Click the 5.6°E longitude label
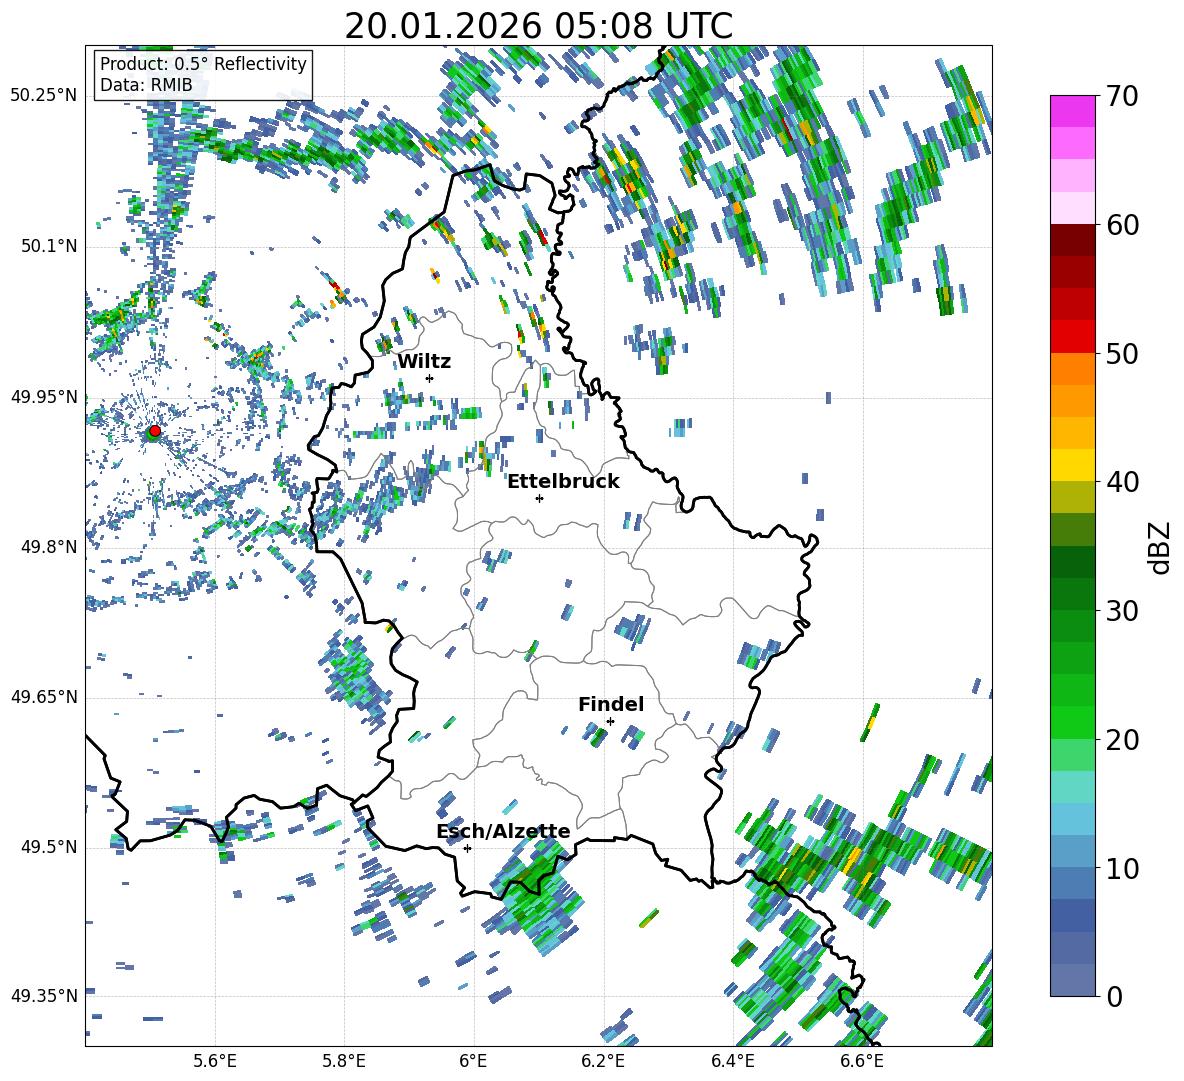 coord(215,1061)
